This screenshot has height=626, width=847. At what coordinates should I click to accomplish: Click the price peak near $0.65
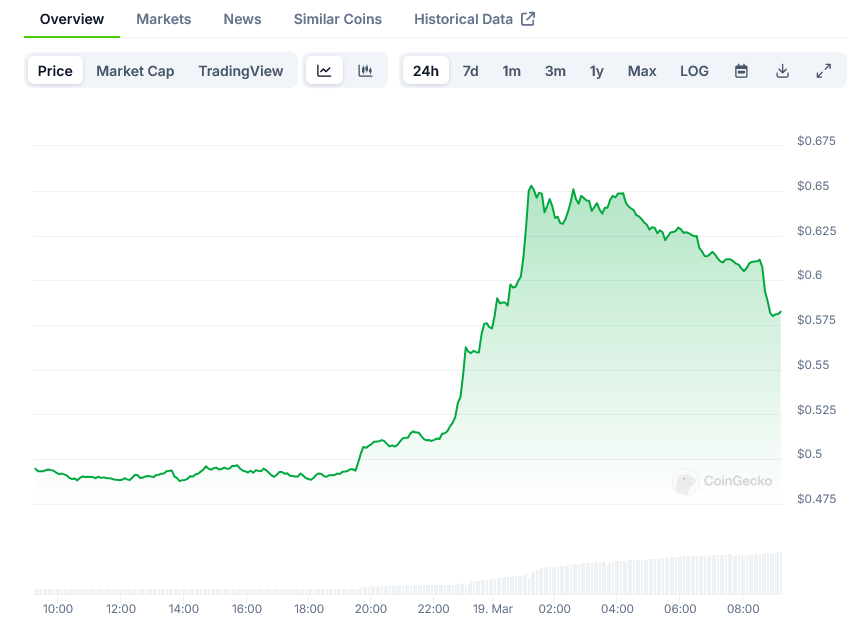click(531, 186)
